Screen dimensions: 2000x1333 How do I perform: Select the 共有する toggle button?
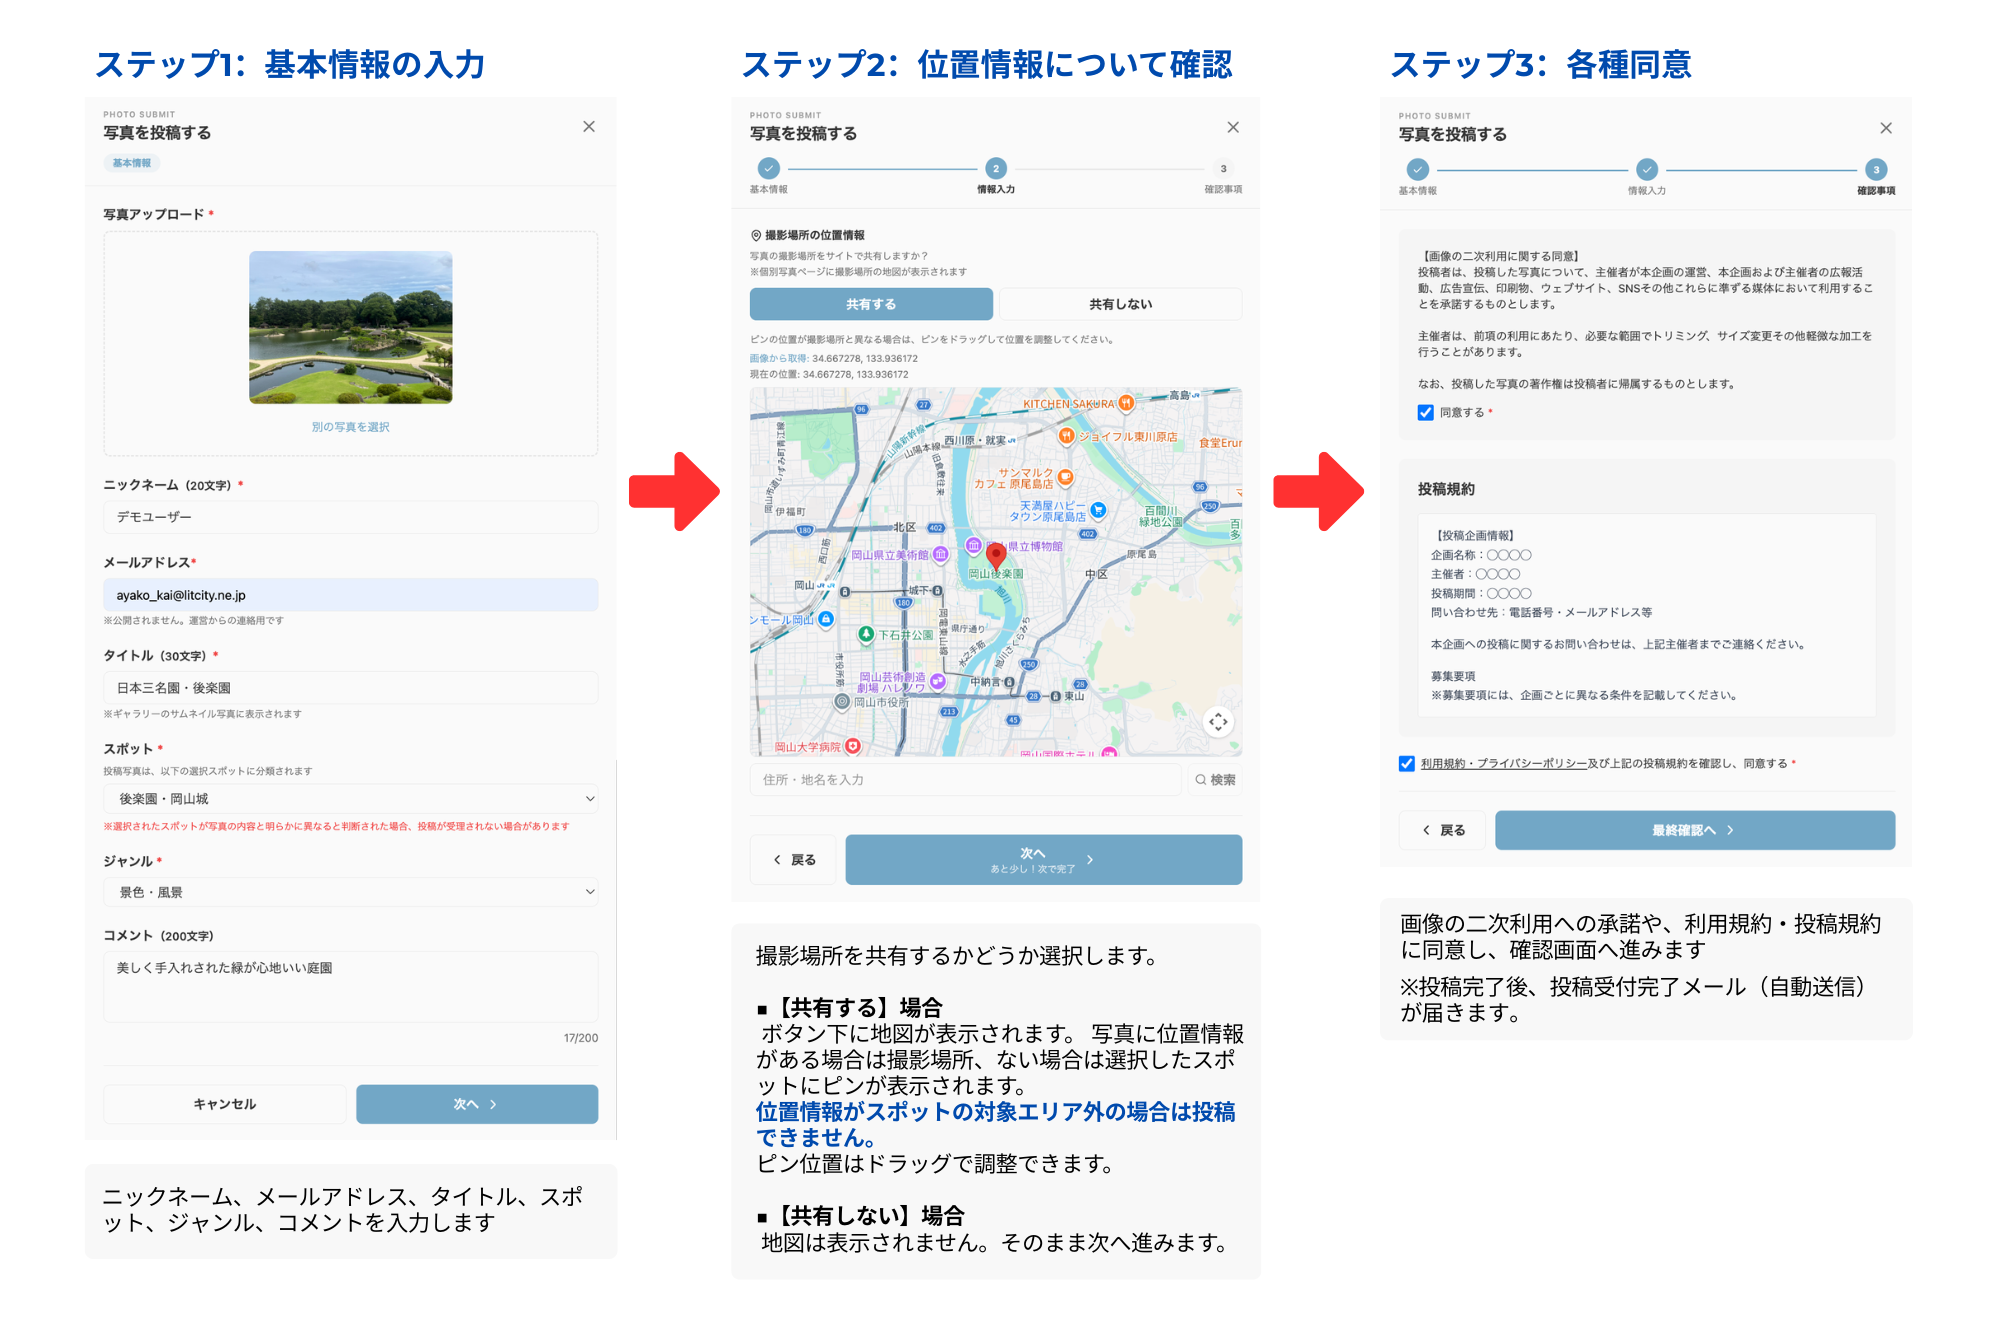pos(871,304)
